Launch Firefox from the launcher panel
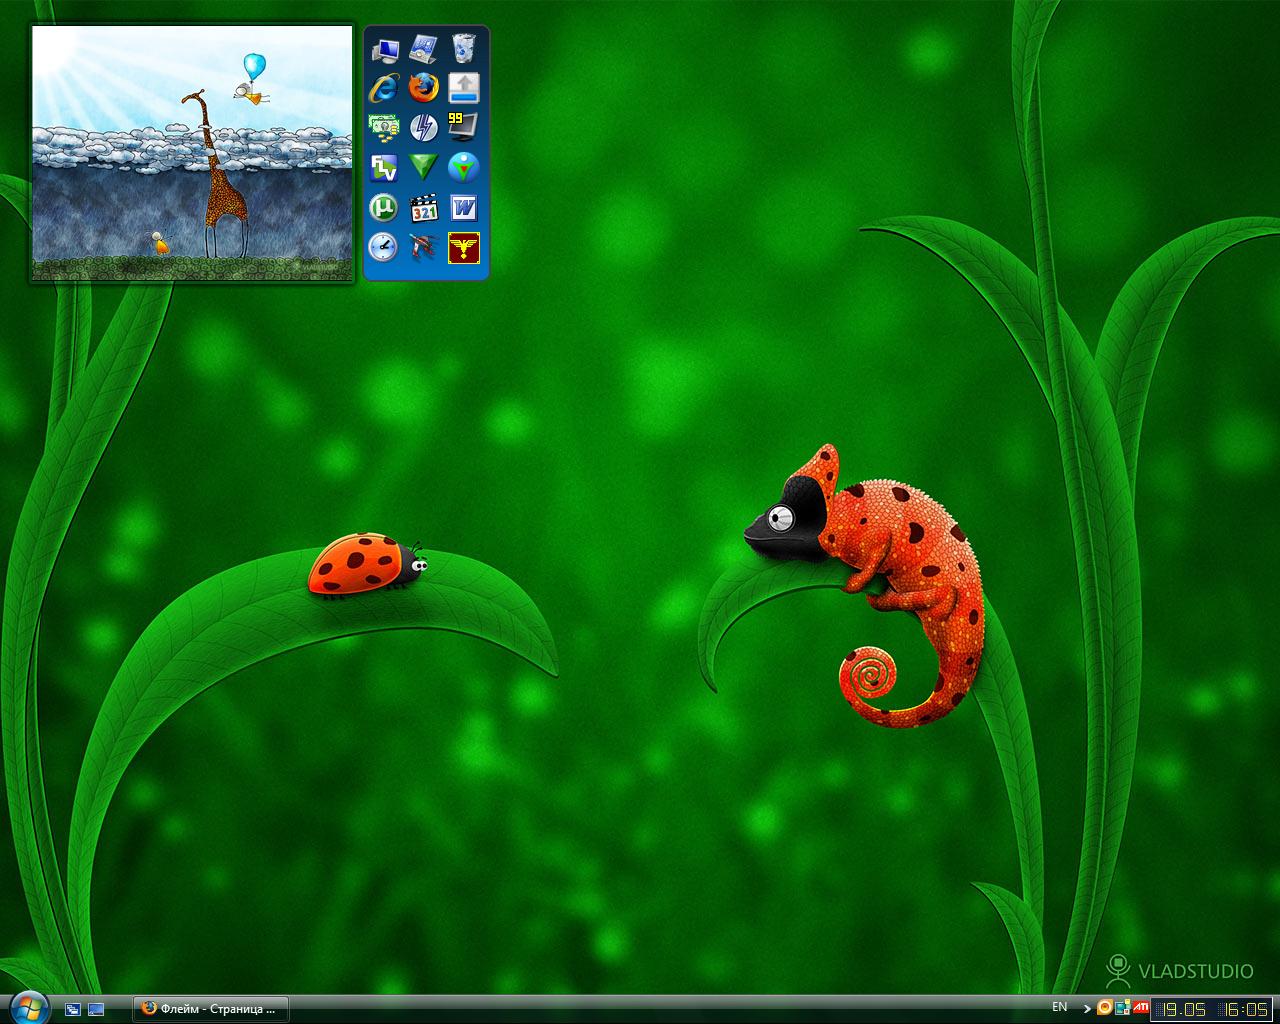1280x1024 pixels. pyautogui.click(x=424, y=88)
